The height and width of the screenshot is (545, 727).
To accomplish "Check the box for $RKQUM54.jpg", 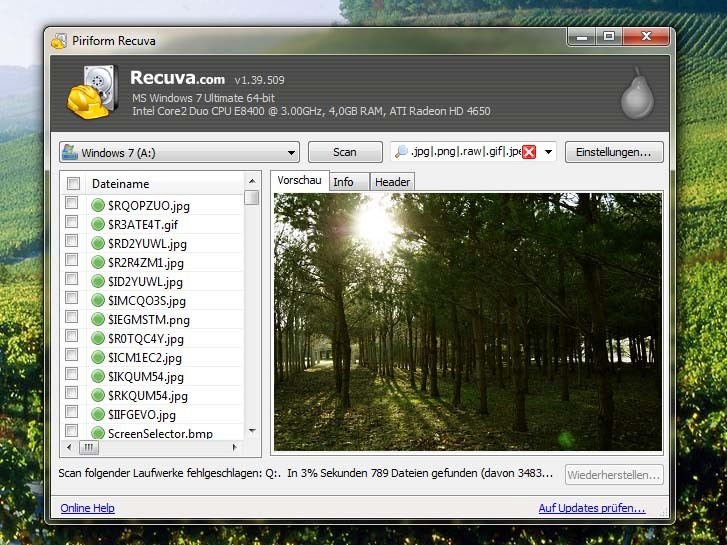I will point(71,393).
